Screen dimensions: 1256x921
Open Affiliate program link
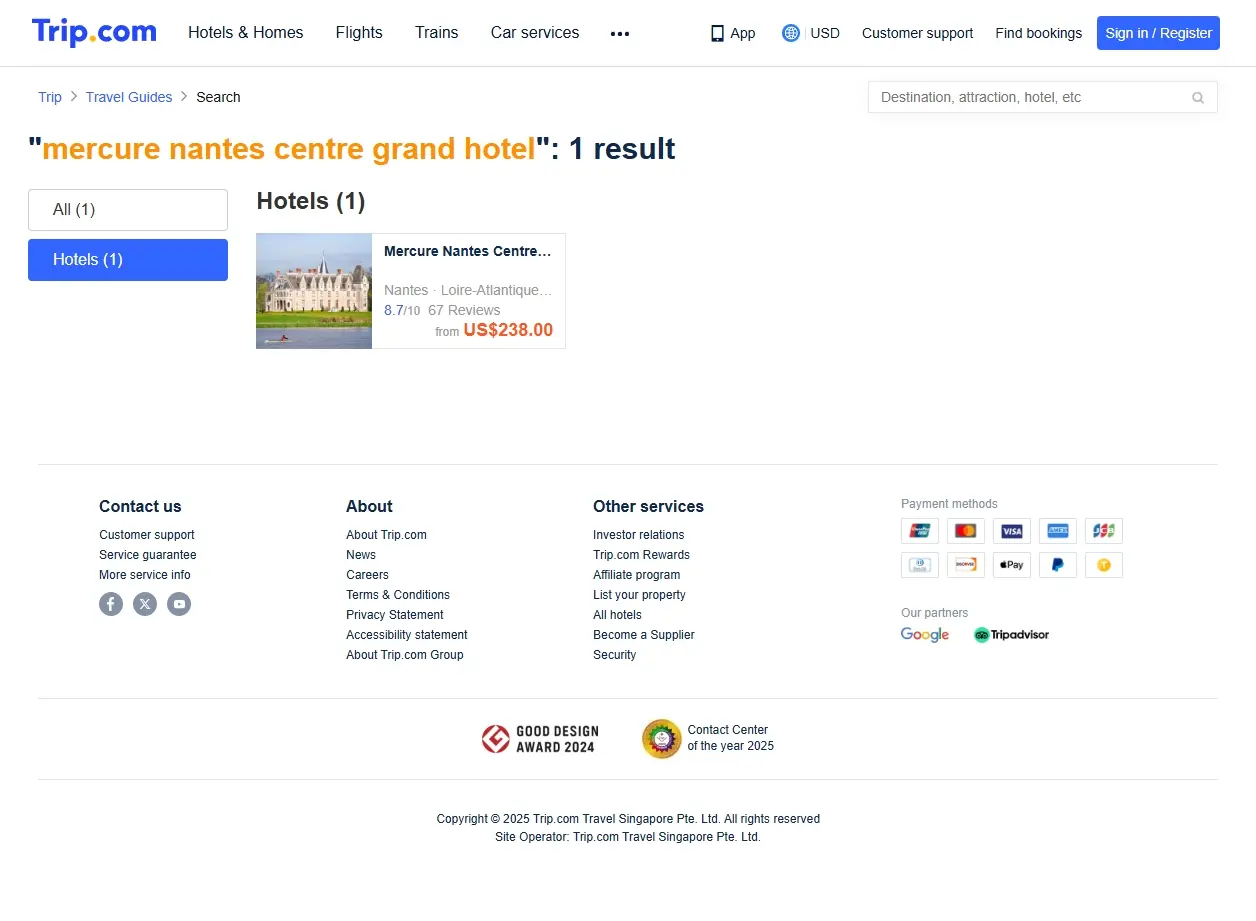tap(636, 575)
